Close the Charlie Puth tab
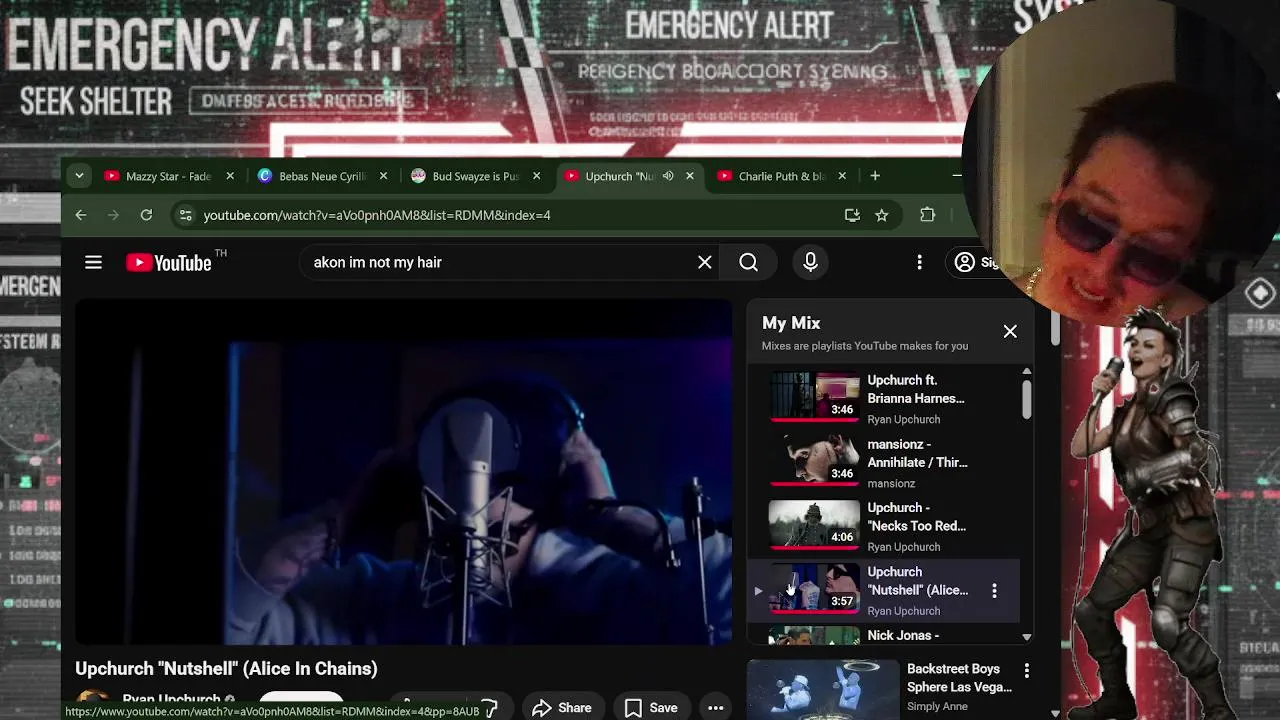 point(842,176)
